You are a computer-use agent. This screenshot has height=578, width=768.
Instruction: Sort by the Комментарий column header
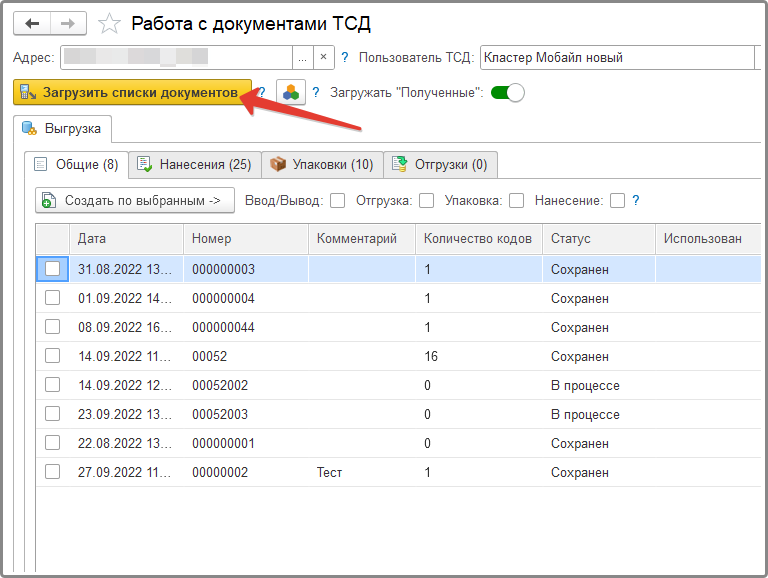[362, 239]
